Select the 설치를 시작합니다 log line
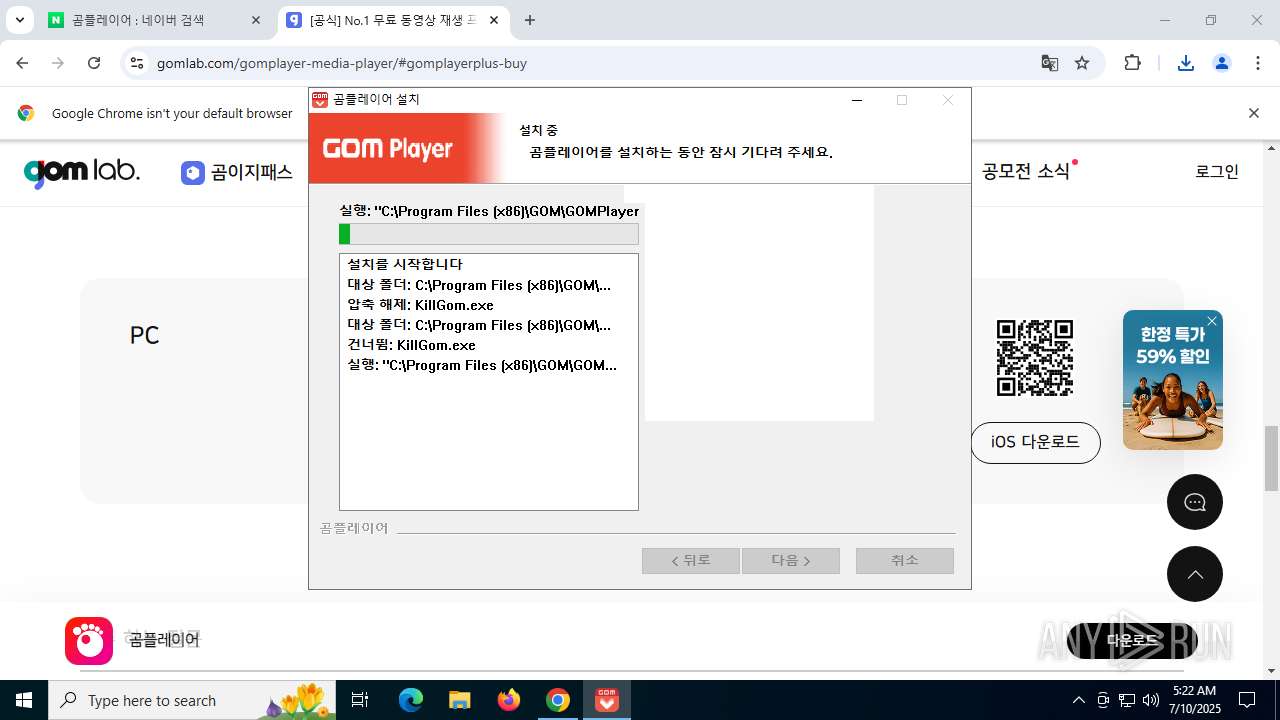 tap(405, 264)
